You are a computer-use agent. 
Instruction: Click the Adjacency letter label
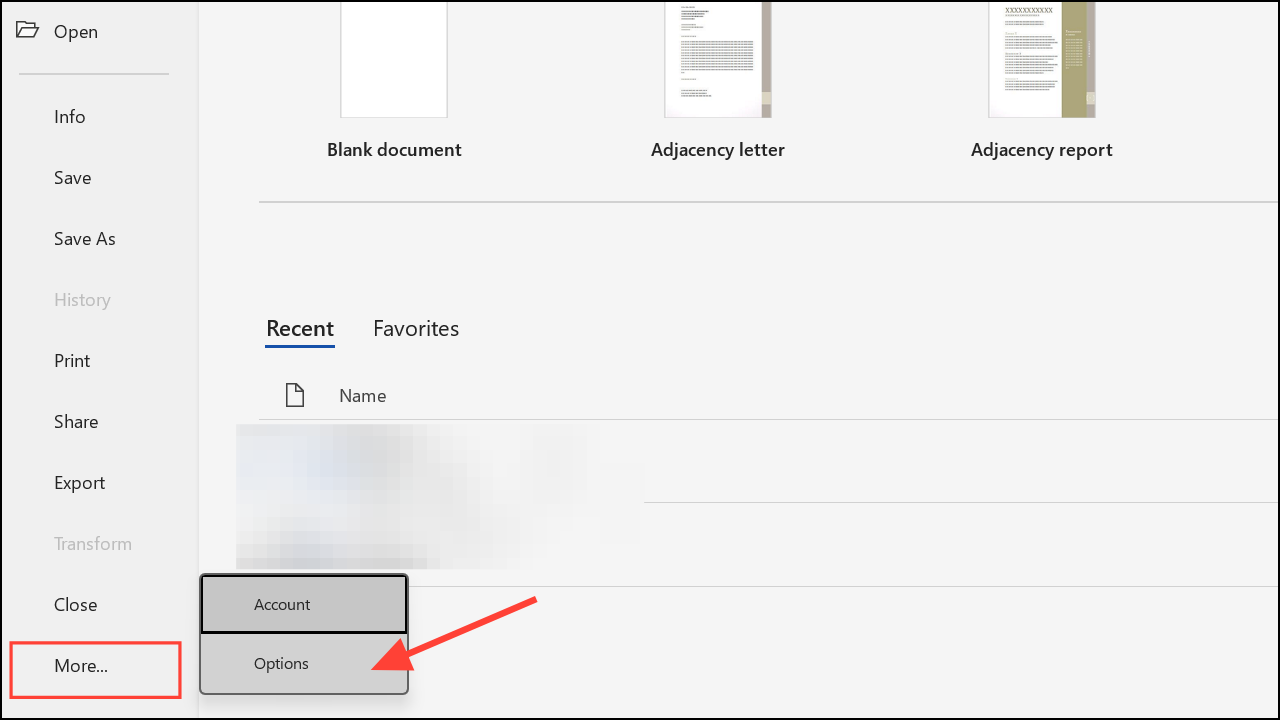tap(718, 150)
